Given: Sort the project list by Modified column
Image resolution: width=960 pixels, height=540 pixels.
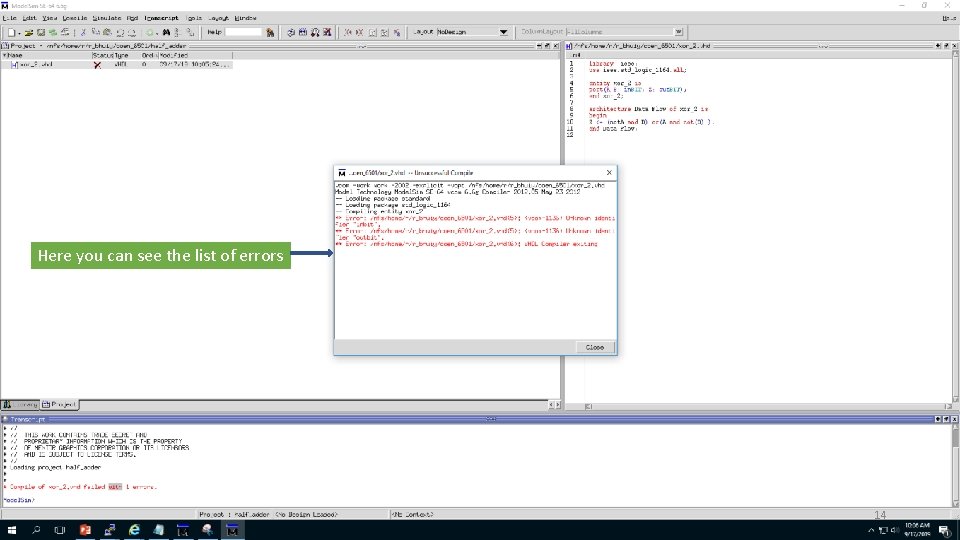Looking at the screenshot, I should pos(195,55).
